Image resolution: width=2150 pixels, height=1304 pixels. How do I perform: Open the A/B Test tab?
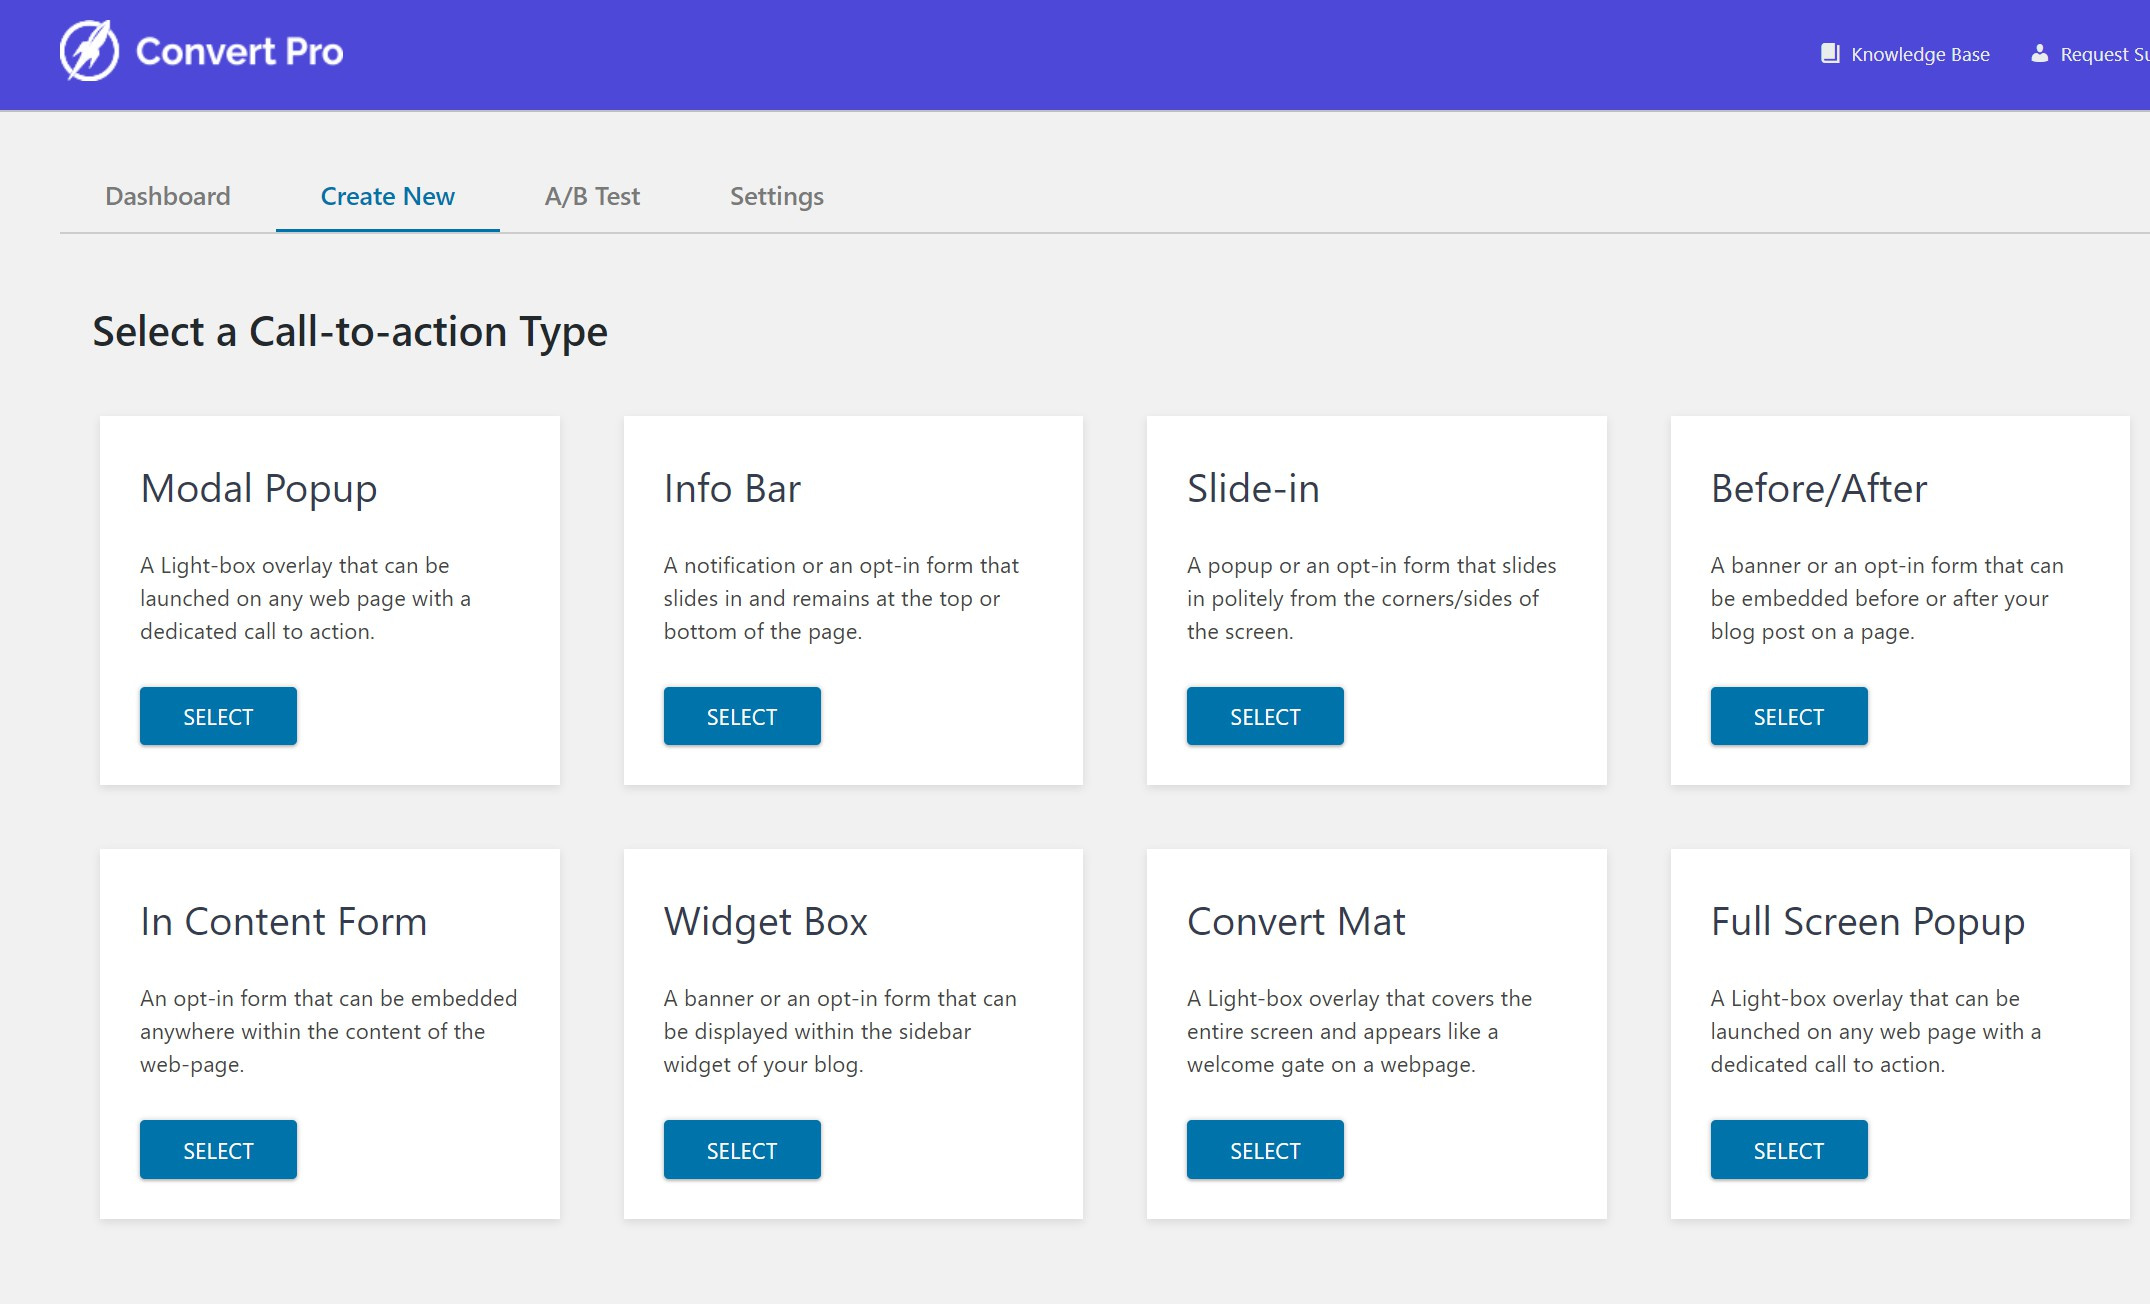(592, 196)
